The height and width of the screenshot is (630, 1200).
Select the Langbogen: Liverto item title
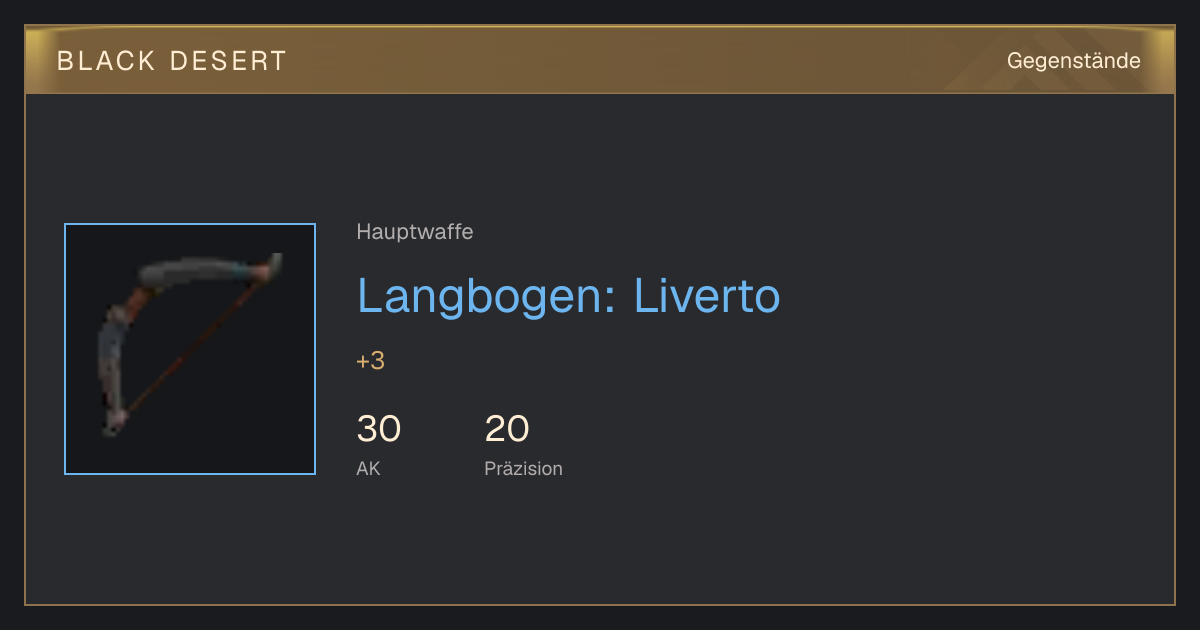(568, 296)
